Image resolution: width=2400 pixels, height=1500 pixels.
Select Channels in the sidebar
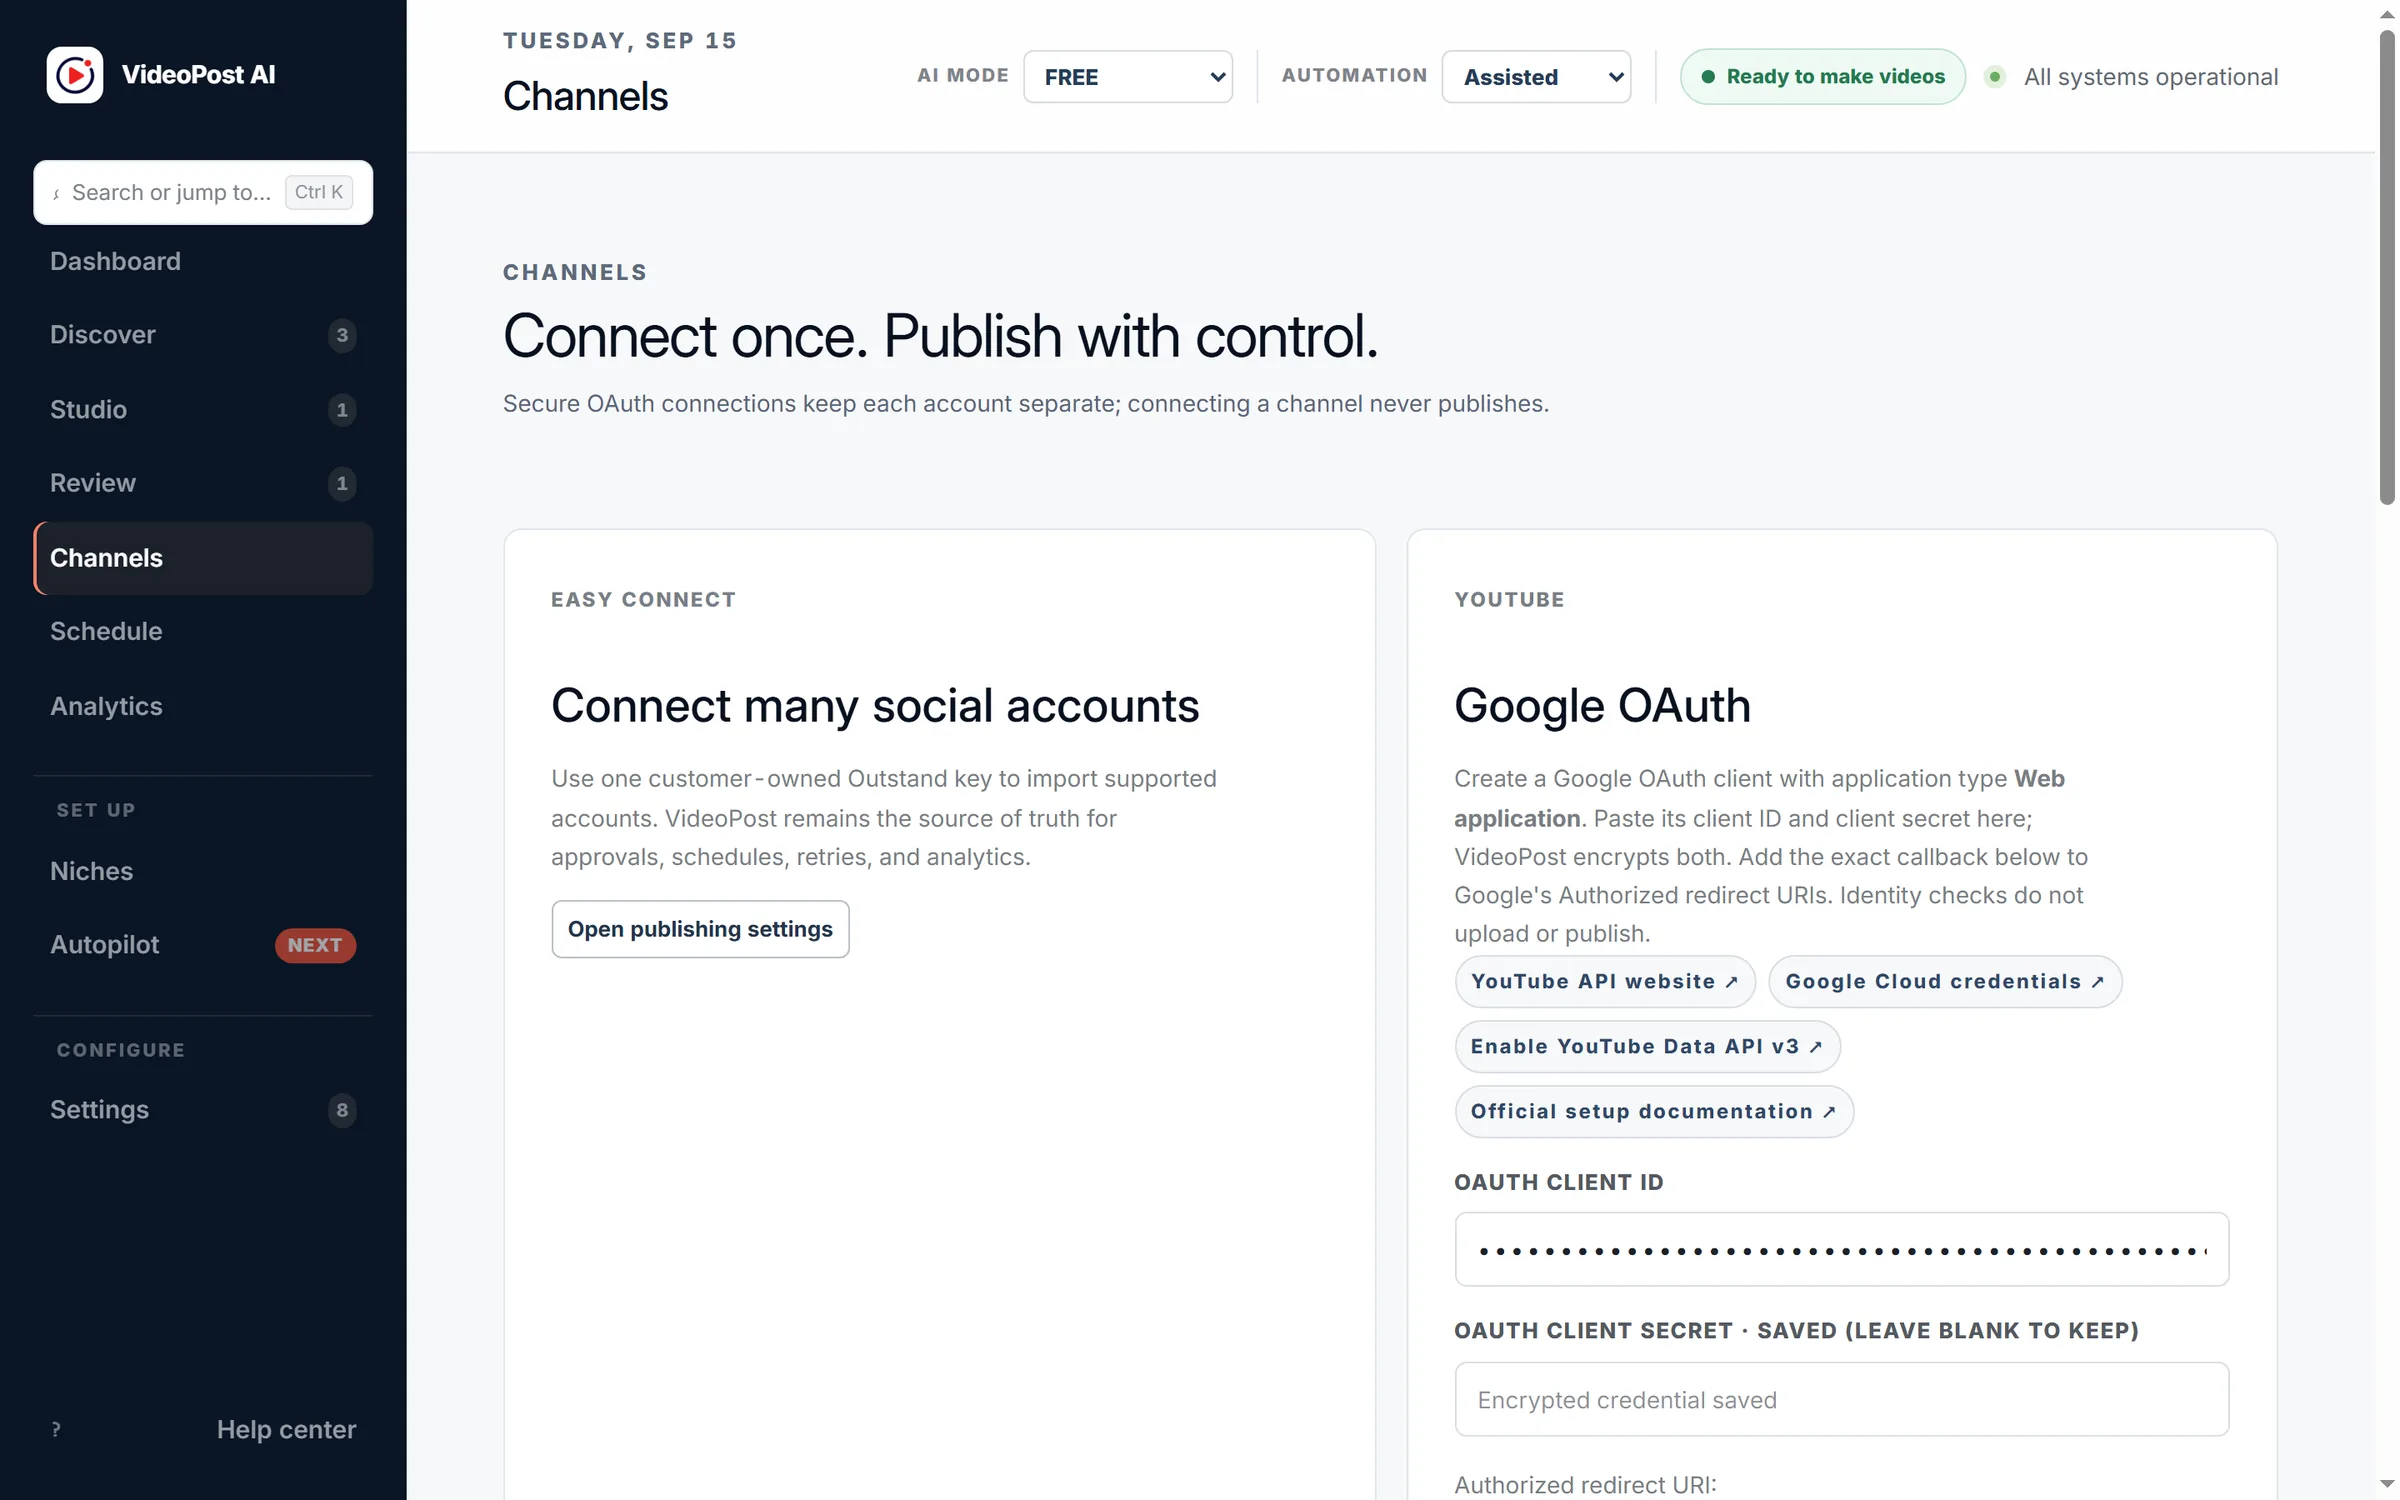pyautogui.click(x=203, y=558)
